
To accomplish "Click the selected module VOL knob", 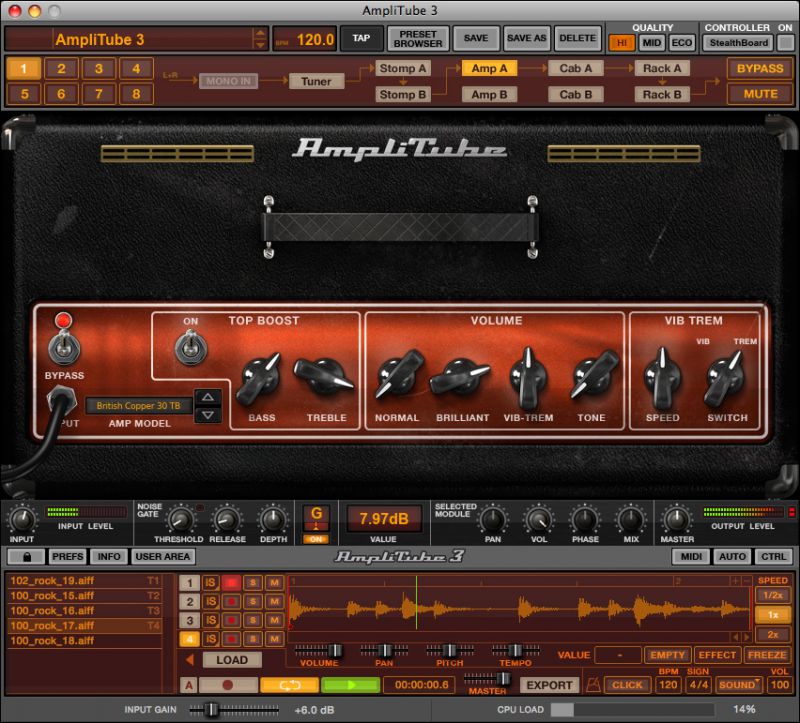I will (538, 519).
